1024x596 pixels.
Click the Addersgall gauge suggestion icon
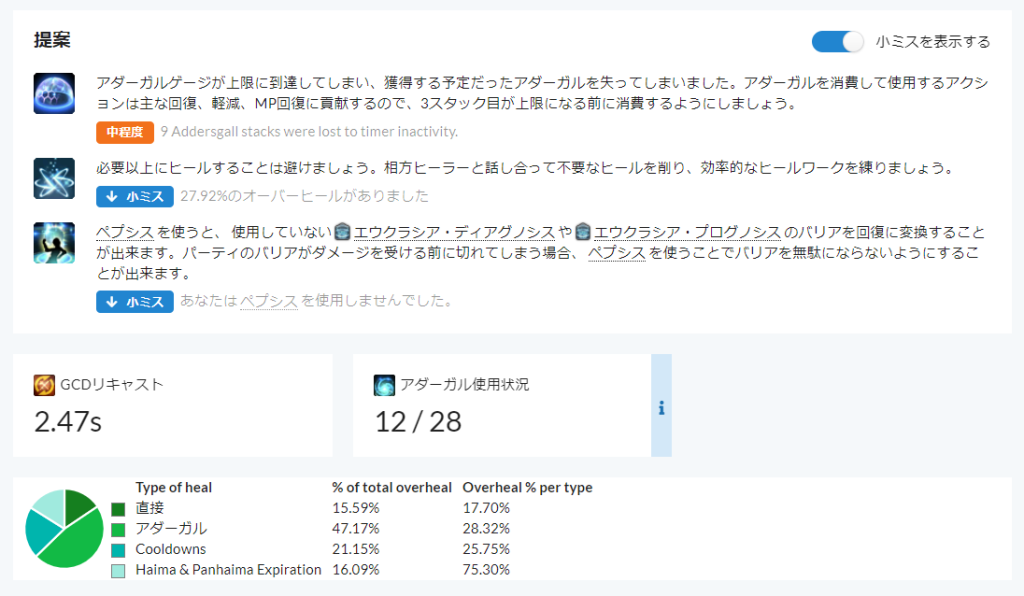pos(53,93)
